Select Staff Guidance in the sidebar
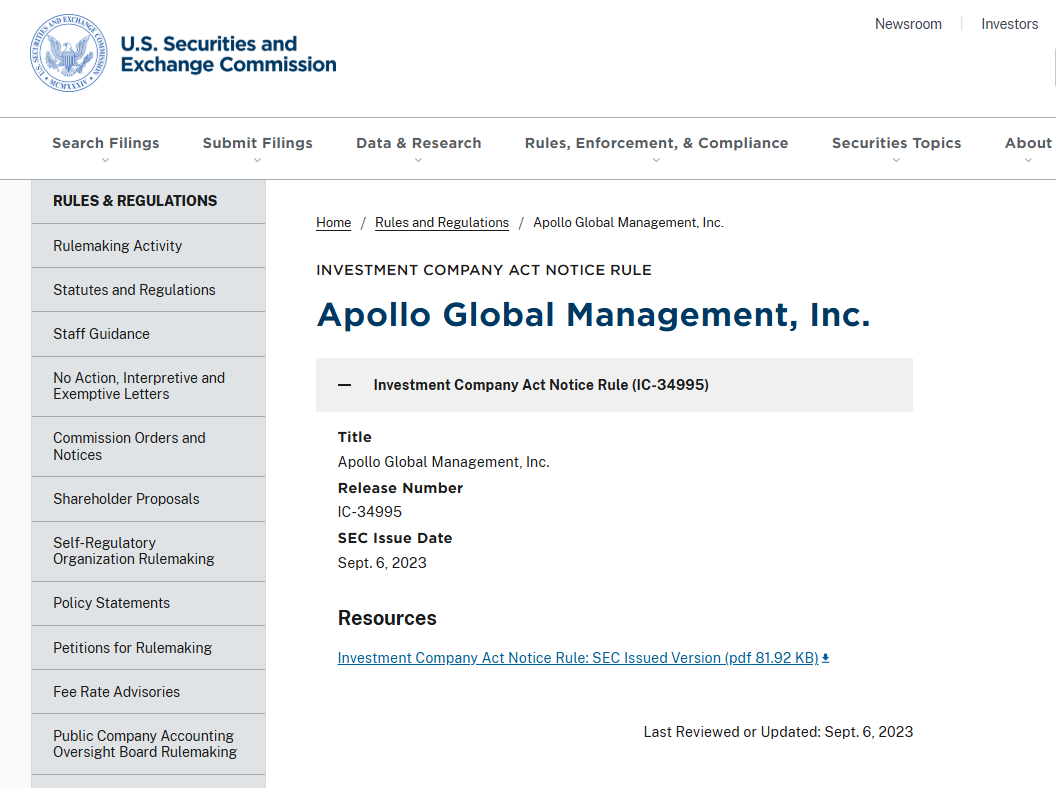Image resolution: width=1056 pixels, height=788 pixels. pos(101,334)
